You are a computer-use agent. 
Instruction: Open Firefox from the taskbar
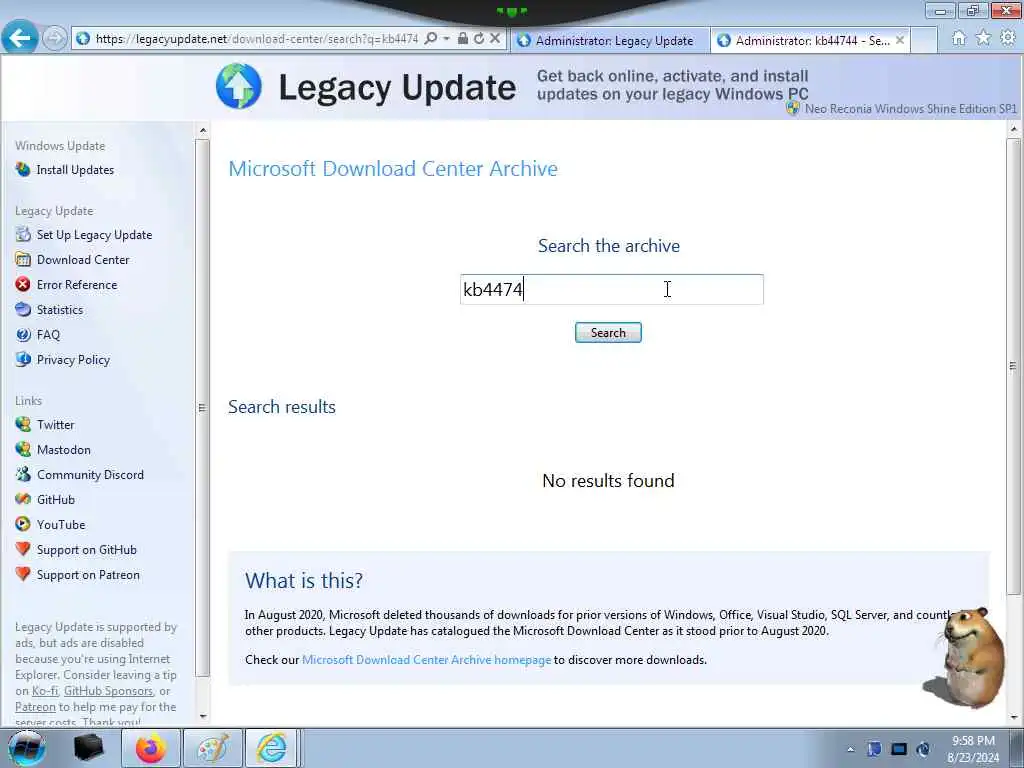click(x=151, y=748)
